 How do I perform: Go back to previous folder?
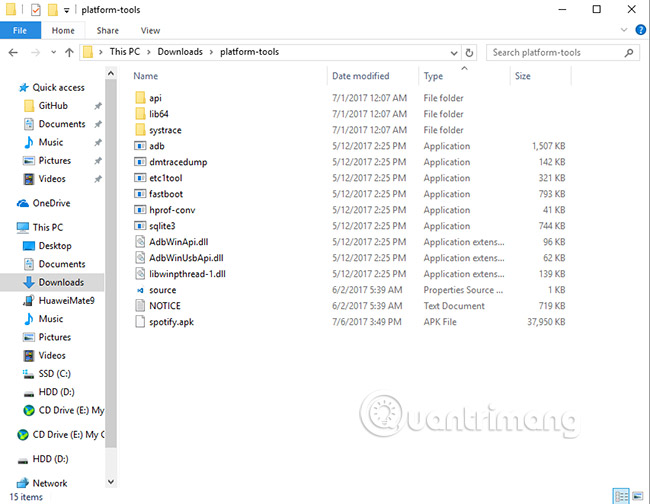click(13, 53)
